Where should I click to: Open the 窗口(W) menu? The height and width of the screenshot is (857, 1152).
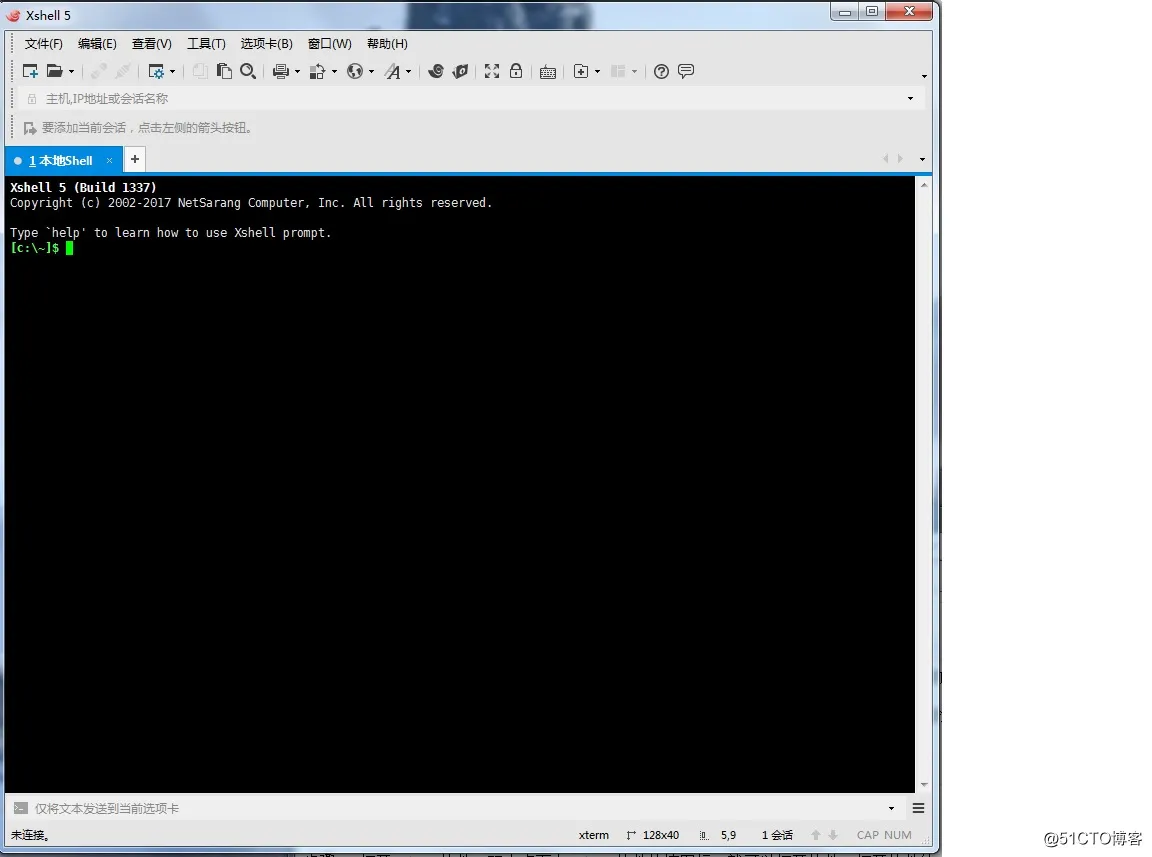click(329, 44)
